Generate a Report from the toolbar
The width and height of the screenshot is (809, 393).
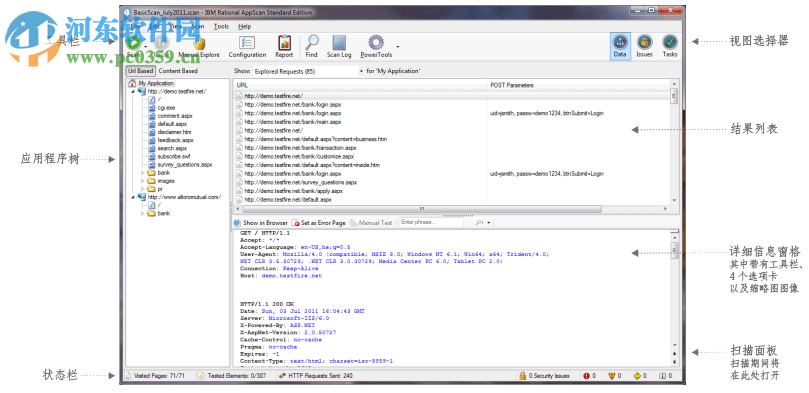click(x=284, y=47)
